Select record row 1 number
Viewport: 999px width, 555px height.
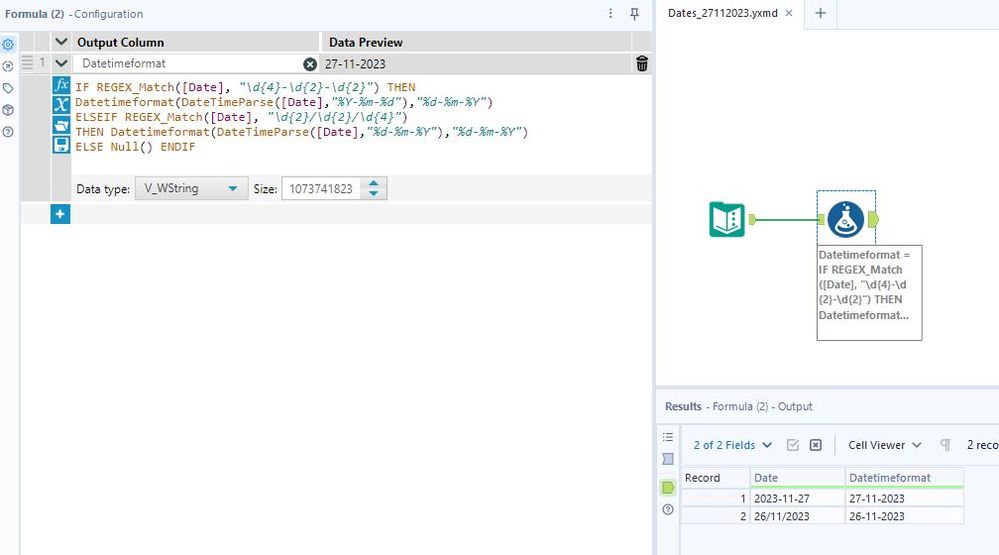(715, 498)
